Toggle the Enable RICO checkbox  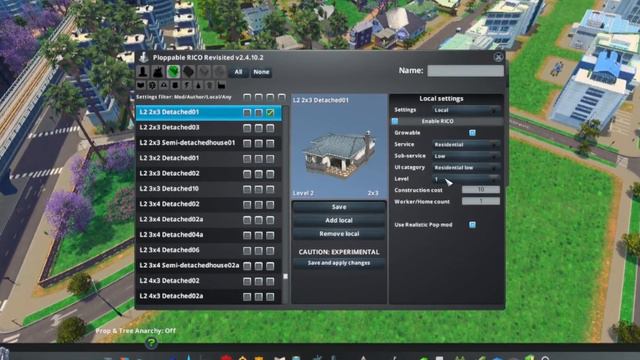tap(395, 121)
